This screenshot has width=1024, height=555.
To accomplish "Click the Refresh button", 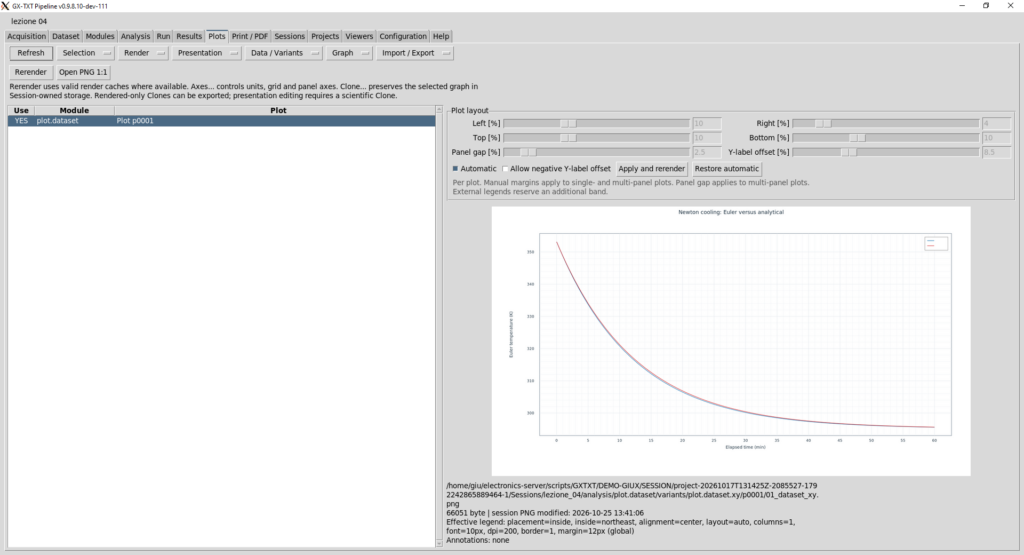I will click(31, 53).
